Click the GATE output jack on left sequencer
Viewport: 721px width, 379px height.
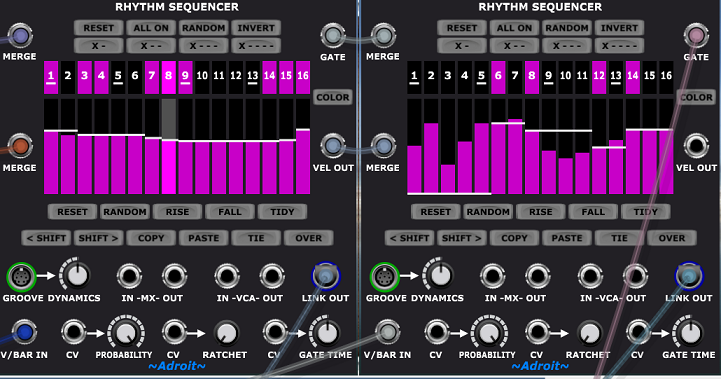(332, 36)
